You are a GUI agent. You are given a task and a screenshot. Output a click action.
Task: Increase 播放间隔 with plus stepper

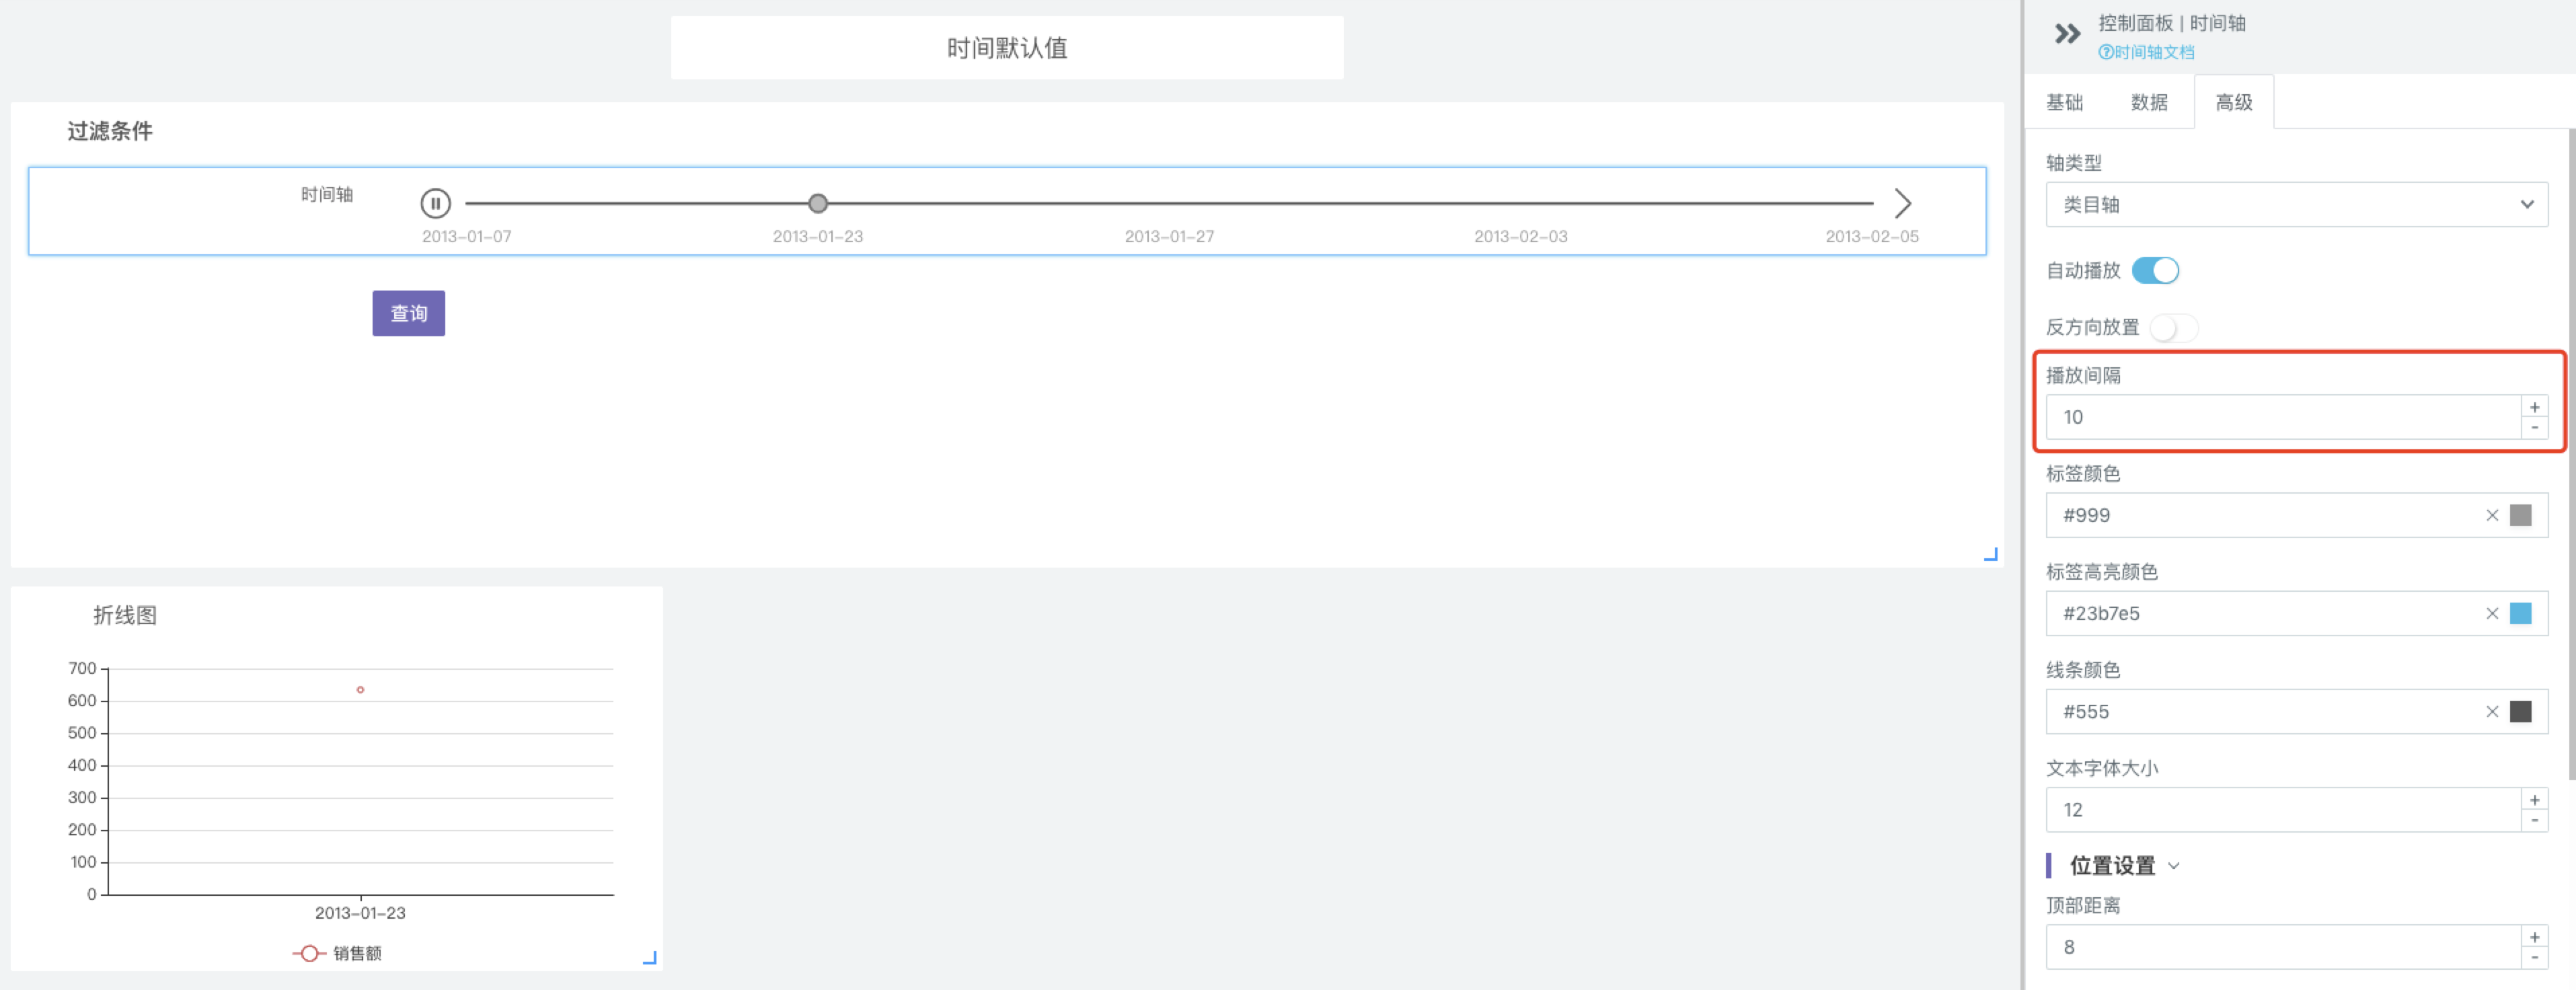pyautogui.click(x=2534, y=406)
